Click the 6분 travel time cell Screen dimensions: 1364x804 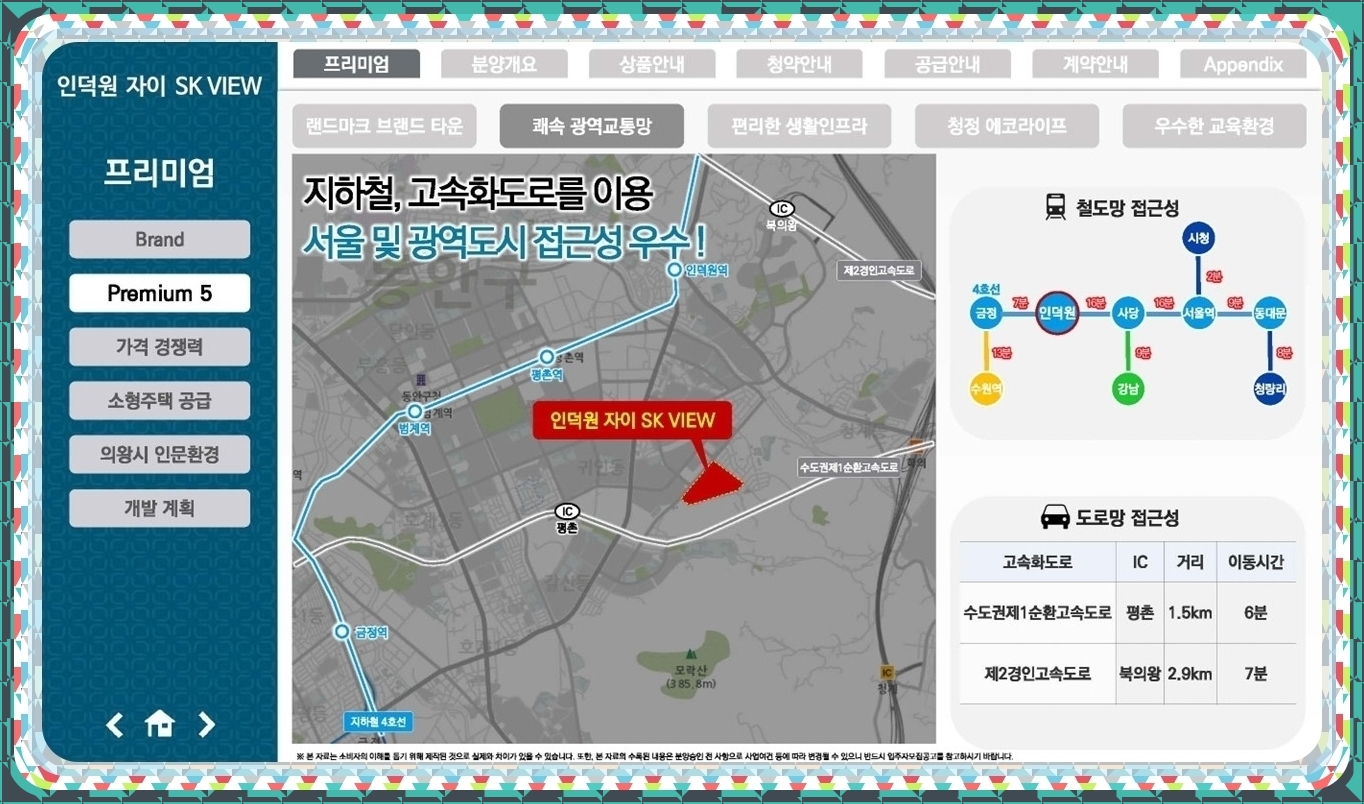pyautogui.click(x=1256, y=613)
